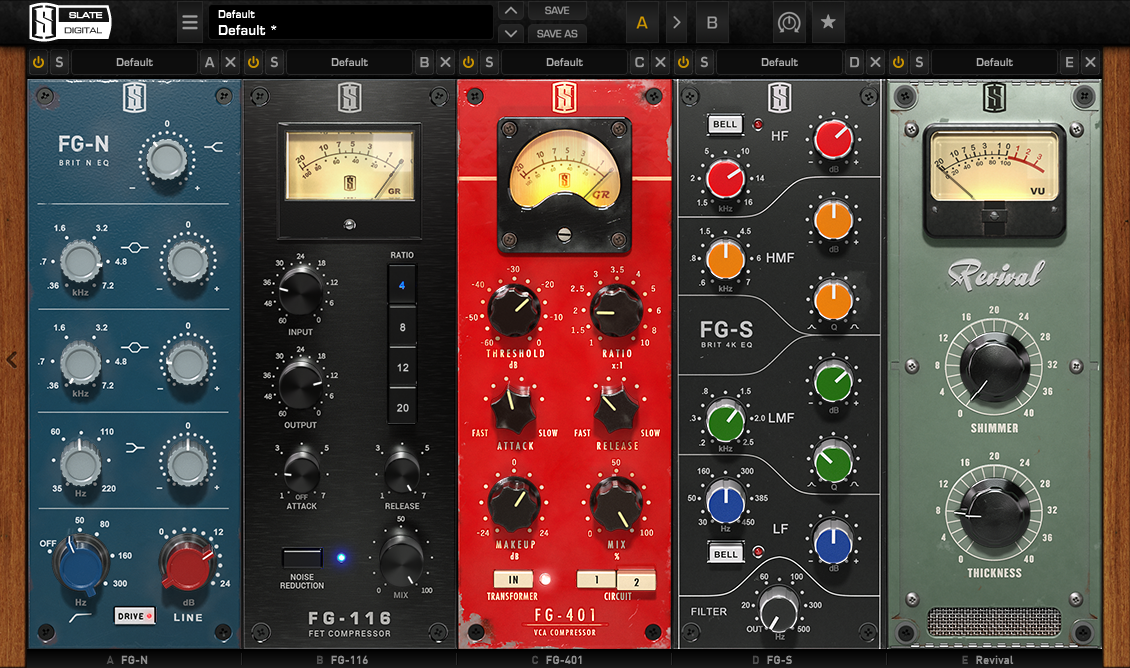Click the Slate Digital logo icon

pyautogui.click(x=70, y=21)
